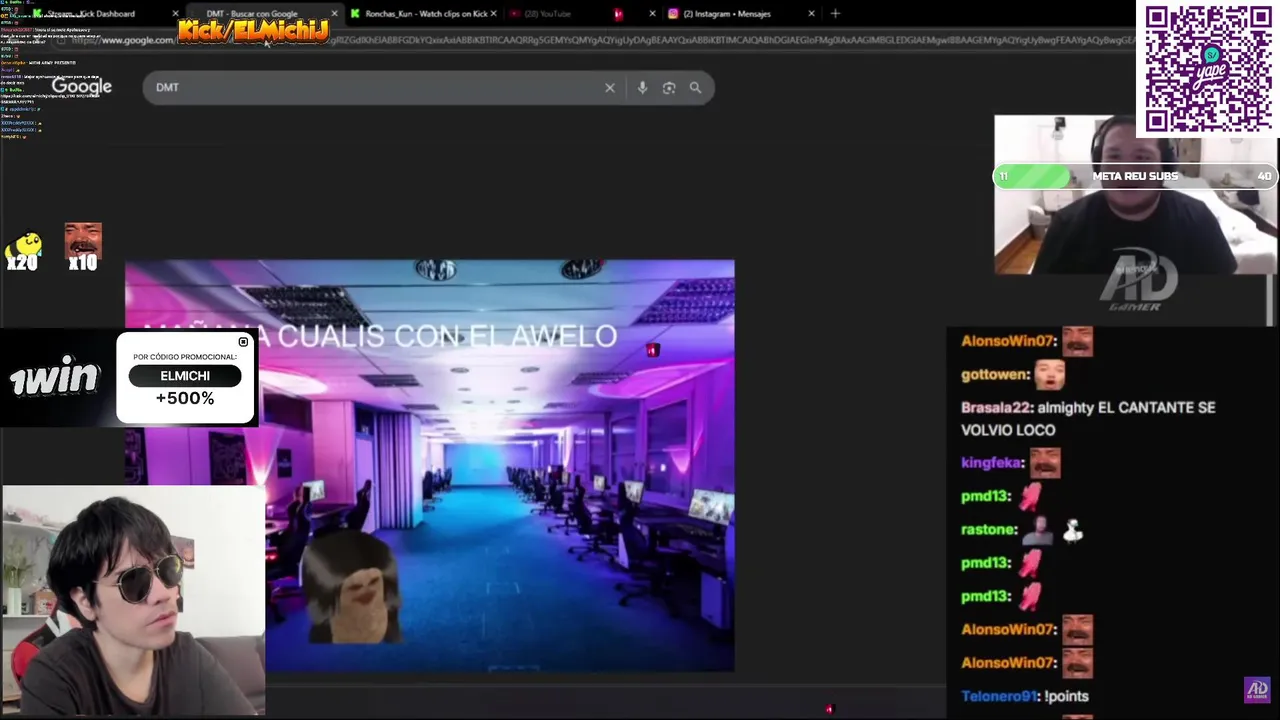
Task: Close the Instagram Mensajes tab
Action: [811, 14]
